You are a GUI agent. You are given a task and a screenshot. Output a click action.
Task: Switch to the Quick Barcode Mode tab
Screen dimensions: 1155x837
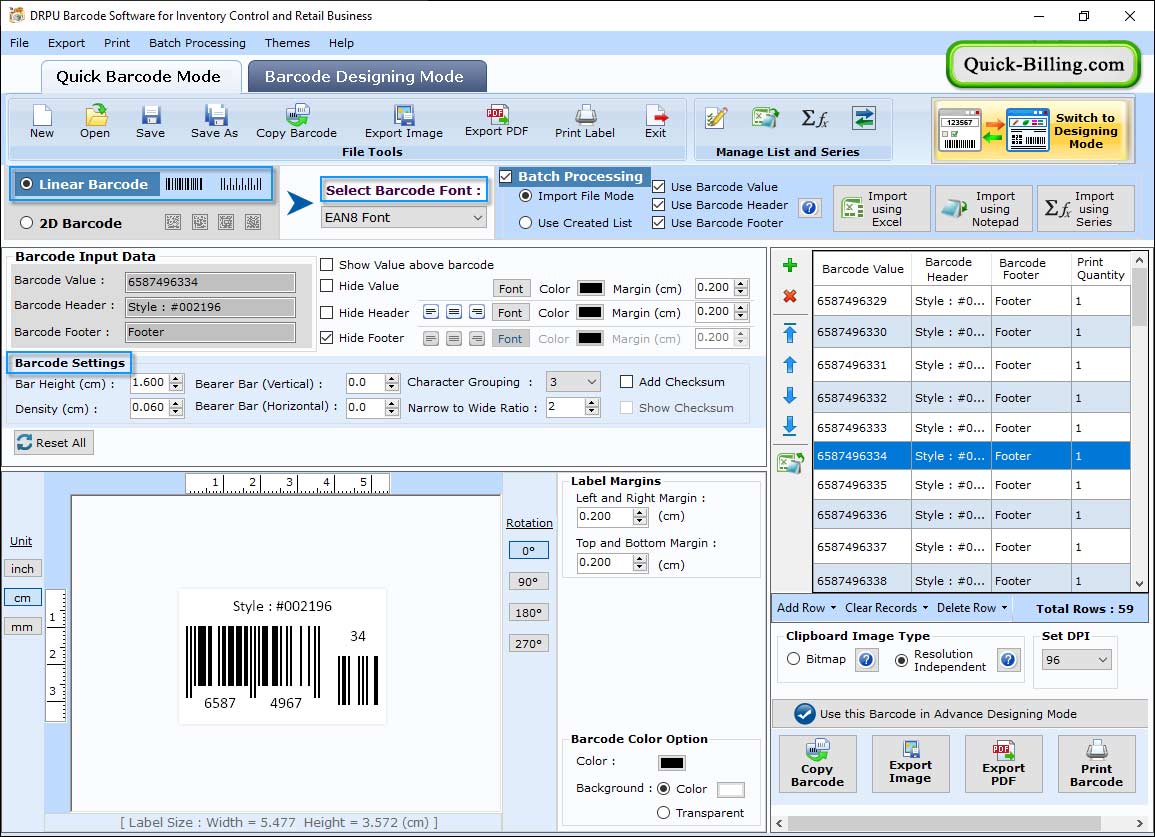pos(140,77)
